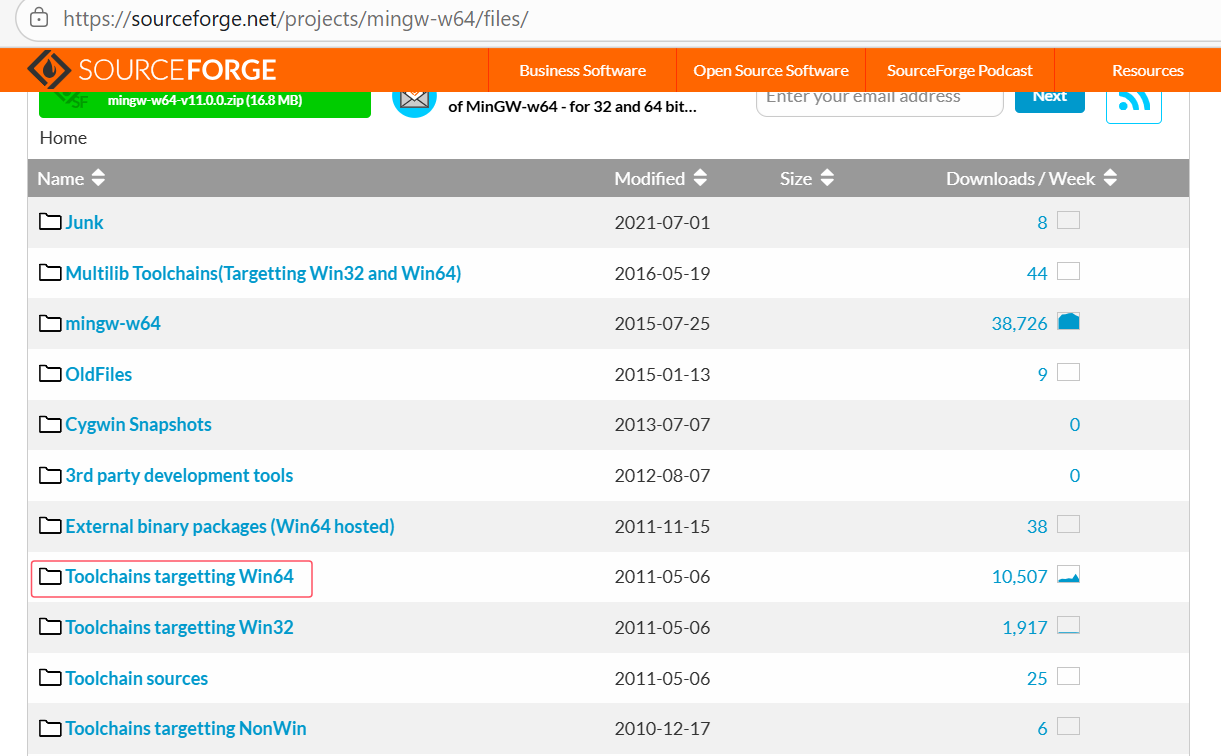Click the envelope mail icon

[x=414, y=98]
